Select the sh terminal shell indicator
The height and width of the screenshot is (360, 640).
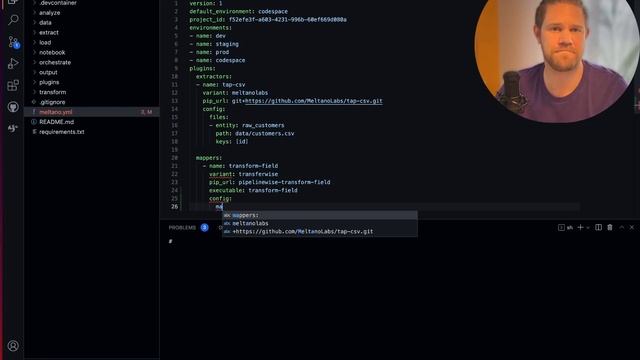pos(565,227)
